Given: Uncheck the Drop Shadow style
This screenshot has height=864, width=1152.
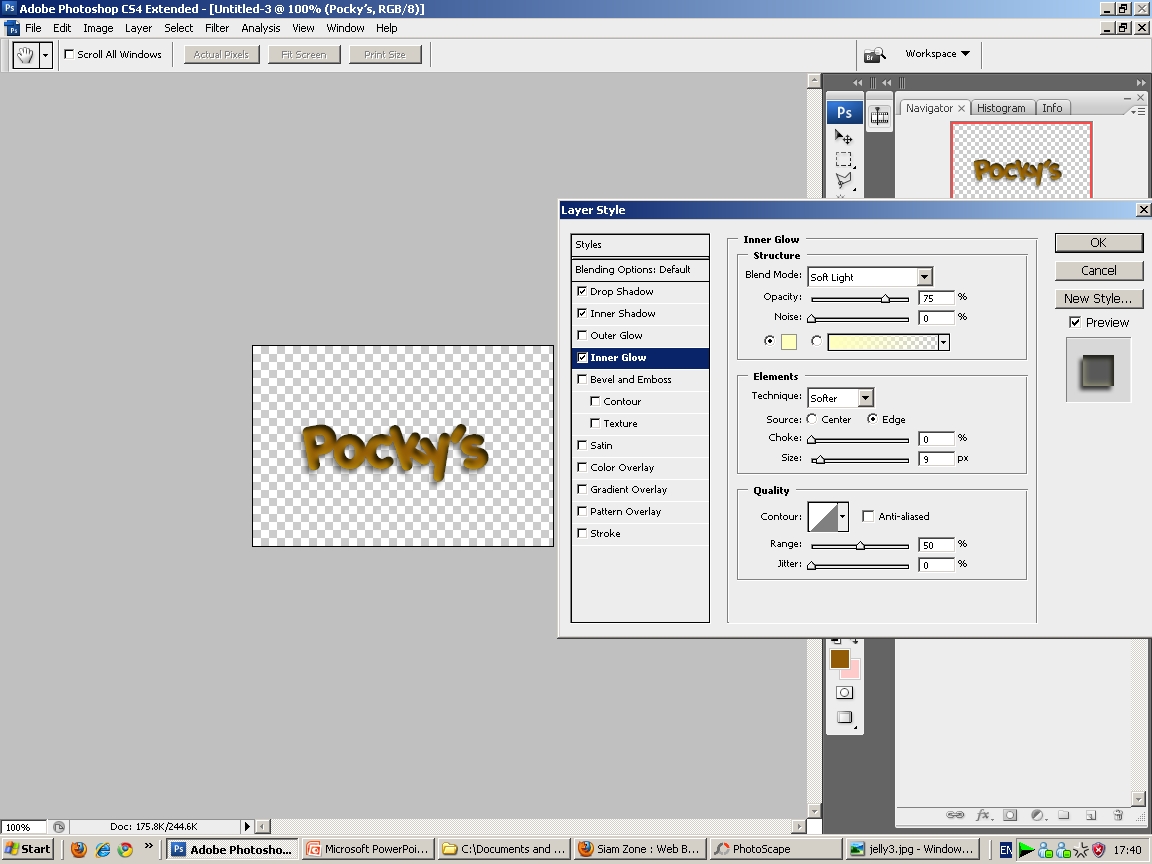Looking at the screenshot, I should click(x=582, y=291).
